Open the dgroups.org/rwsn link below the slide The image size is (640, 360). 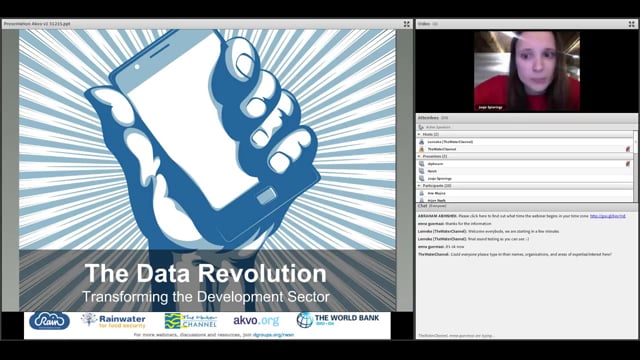tap(273, 335)
